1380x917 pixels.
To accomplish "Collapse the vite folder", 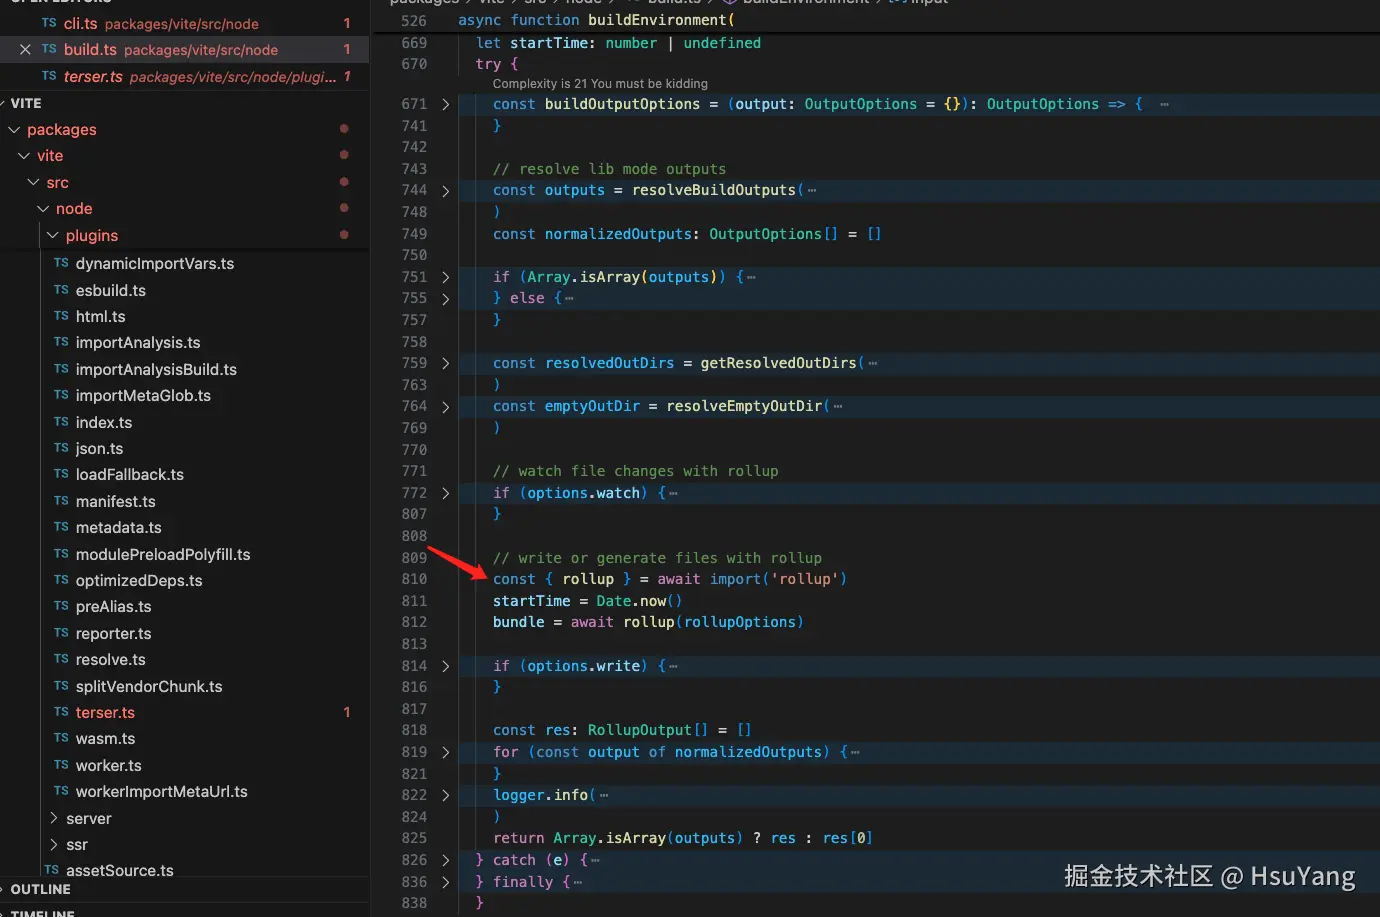I will click(24, 155).
